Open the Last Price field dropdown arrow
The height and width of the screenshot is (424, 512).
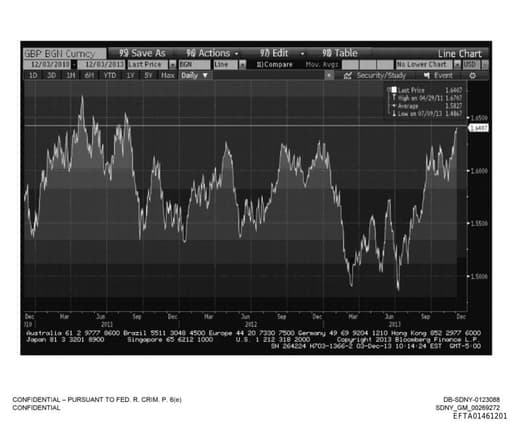(x=173, y=65)
